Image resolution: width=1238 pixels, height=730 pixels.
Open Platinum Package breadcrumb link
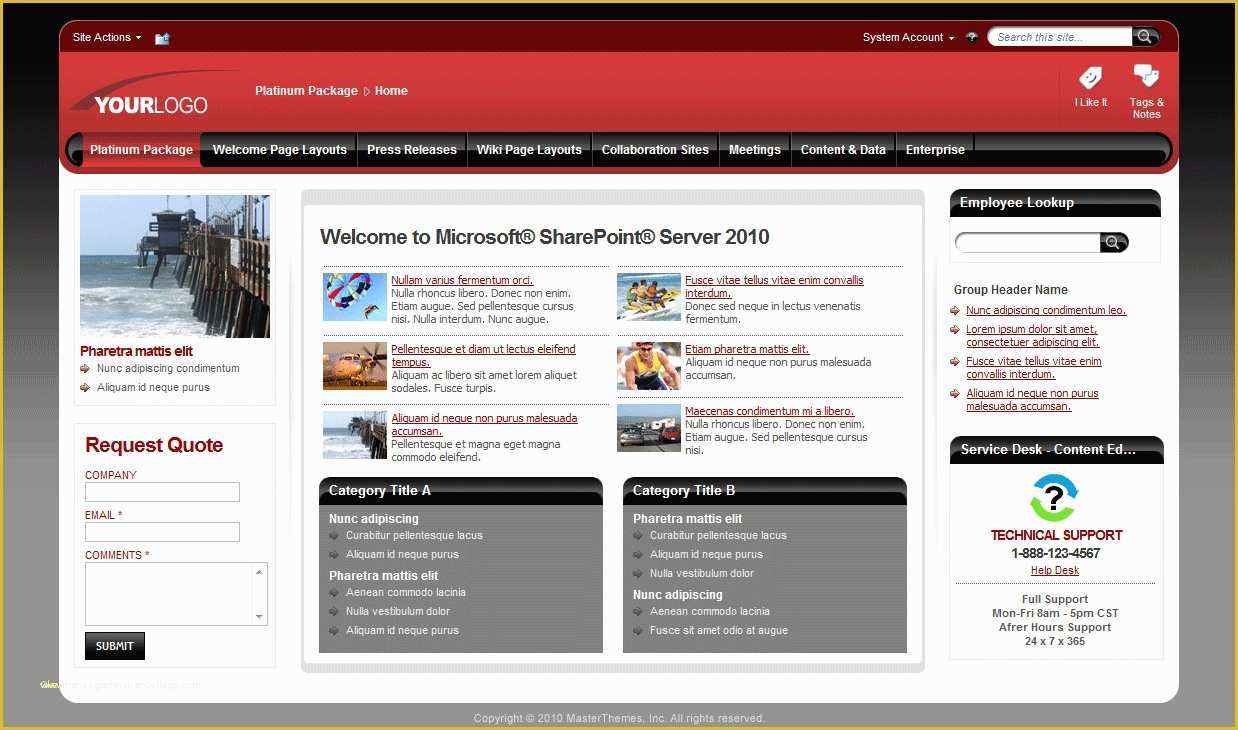click(x=306, y=91)
